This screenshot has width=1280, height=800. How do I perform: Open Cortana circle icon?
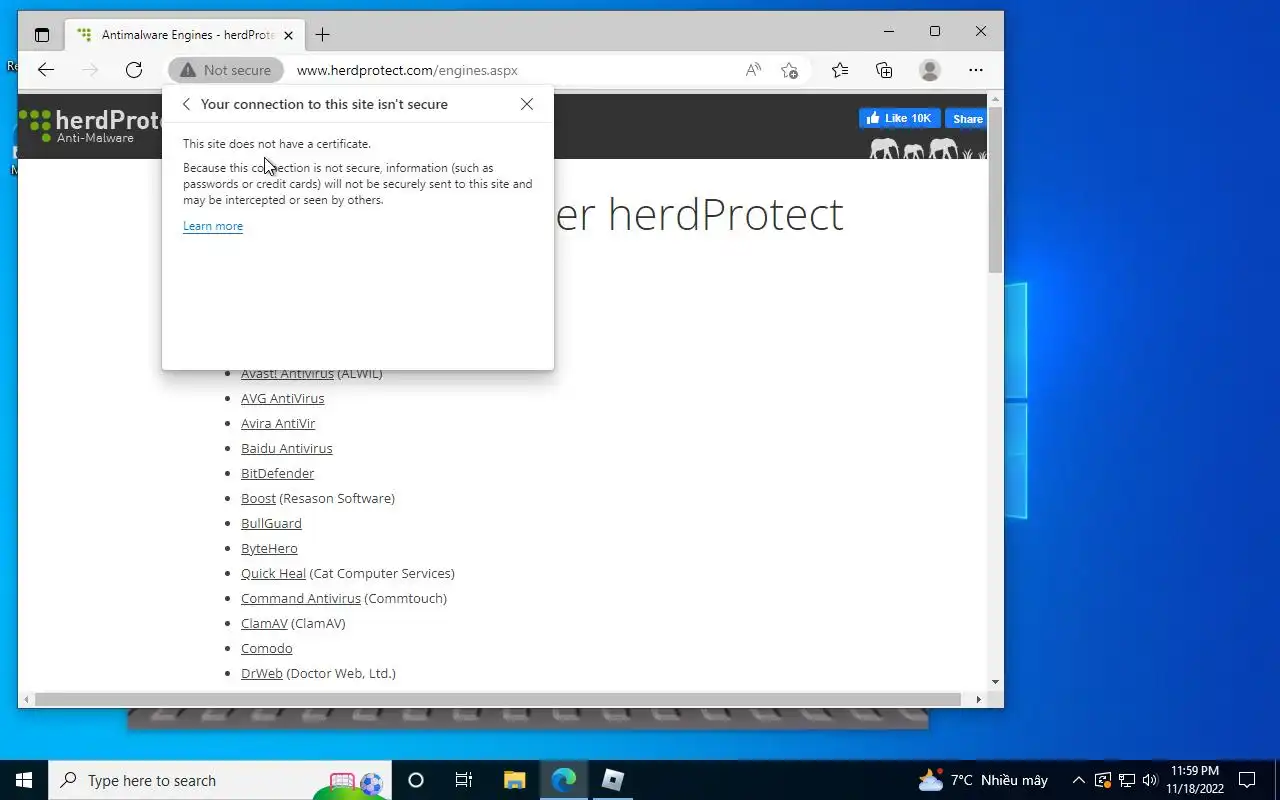coord(416,780)
